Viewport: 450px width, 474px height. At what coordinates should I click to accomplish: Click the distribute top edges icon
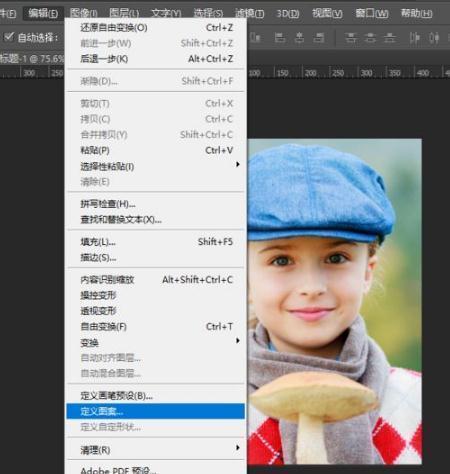(350, 38)
